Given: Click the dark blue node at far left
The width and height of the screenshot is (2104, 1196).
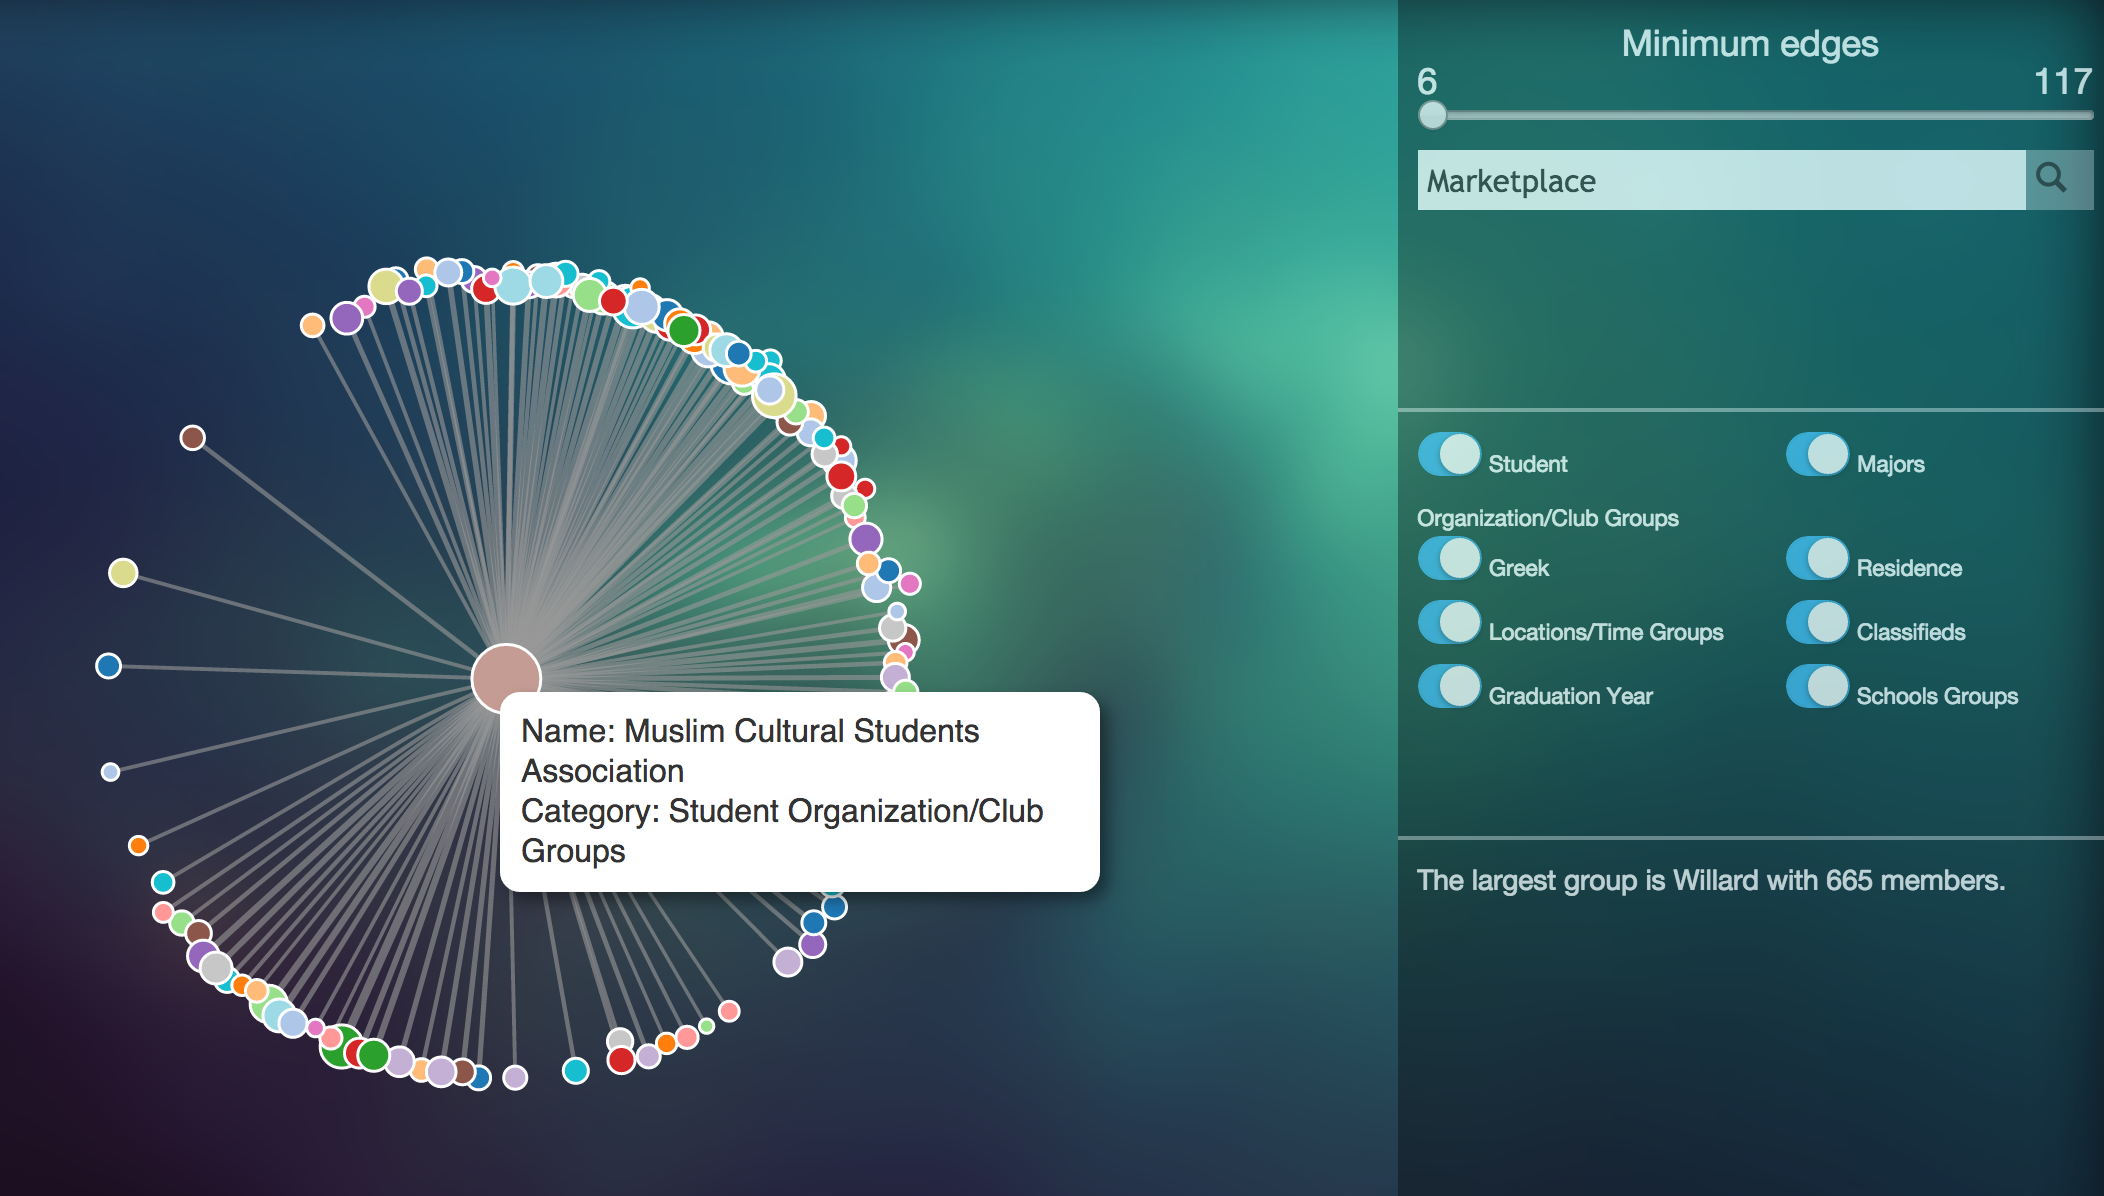Looking at the screenshot, I should [108, 665].
